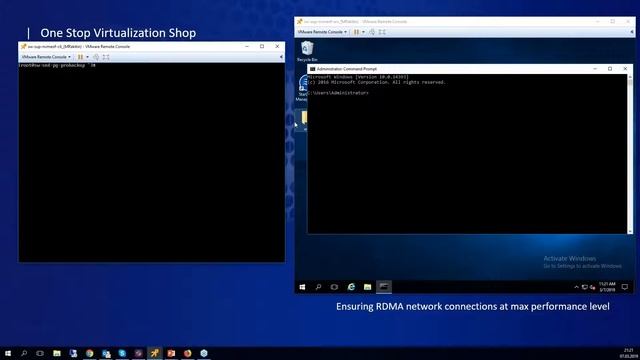640x360 pixels.
Task: Switch to VMware Remote Console in host taskbar
Action: pos(155,353)
